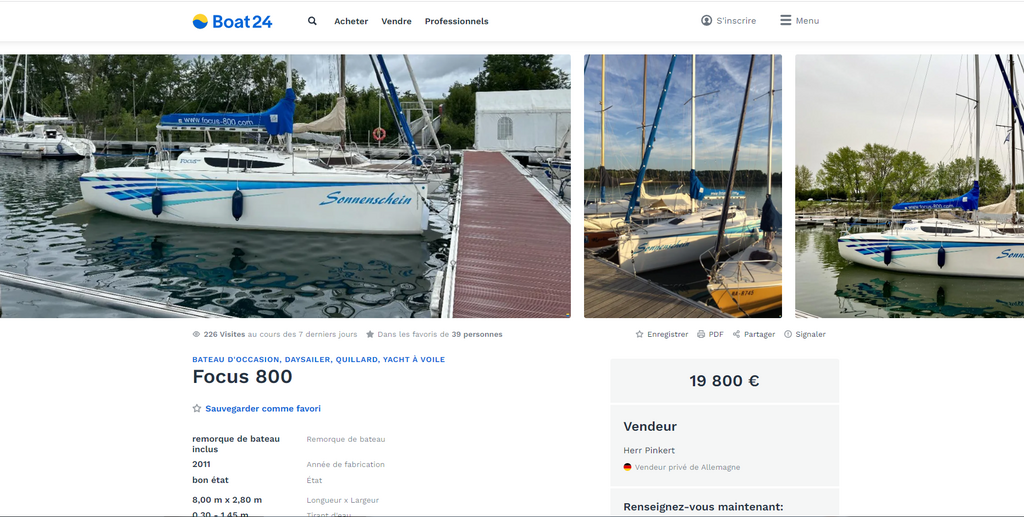This screenshot has height=517, width=1024.
Task: Click the Partager share icon
Action: pyautogui.click(x=736, y=334)
